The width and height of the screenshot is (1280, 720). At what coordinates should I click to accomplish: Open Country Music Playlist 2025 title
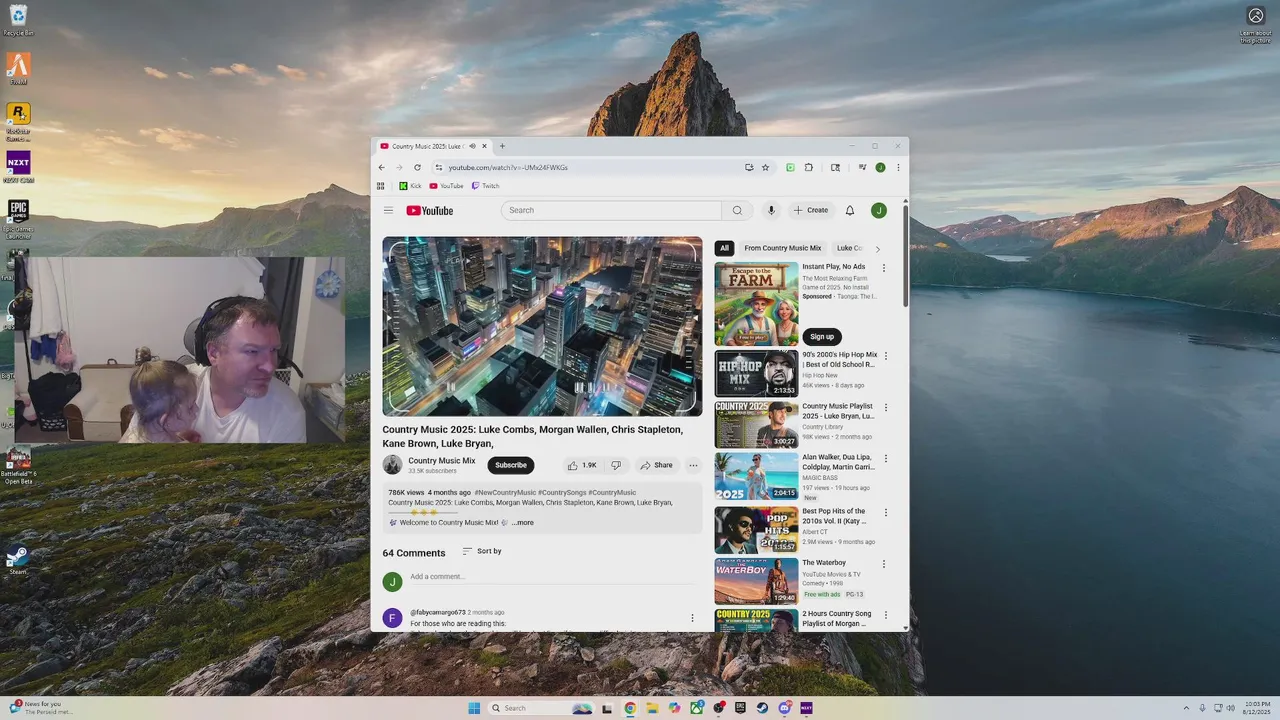(838, 411)
